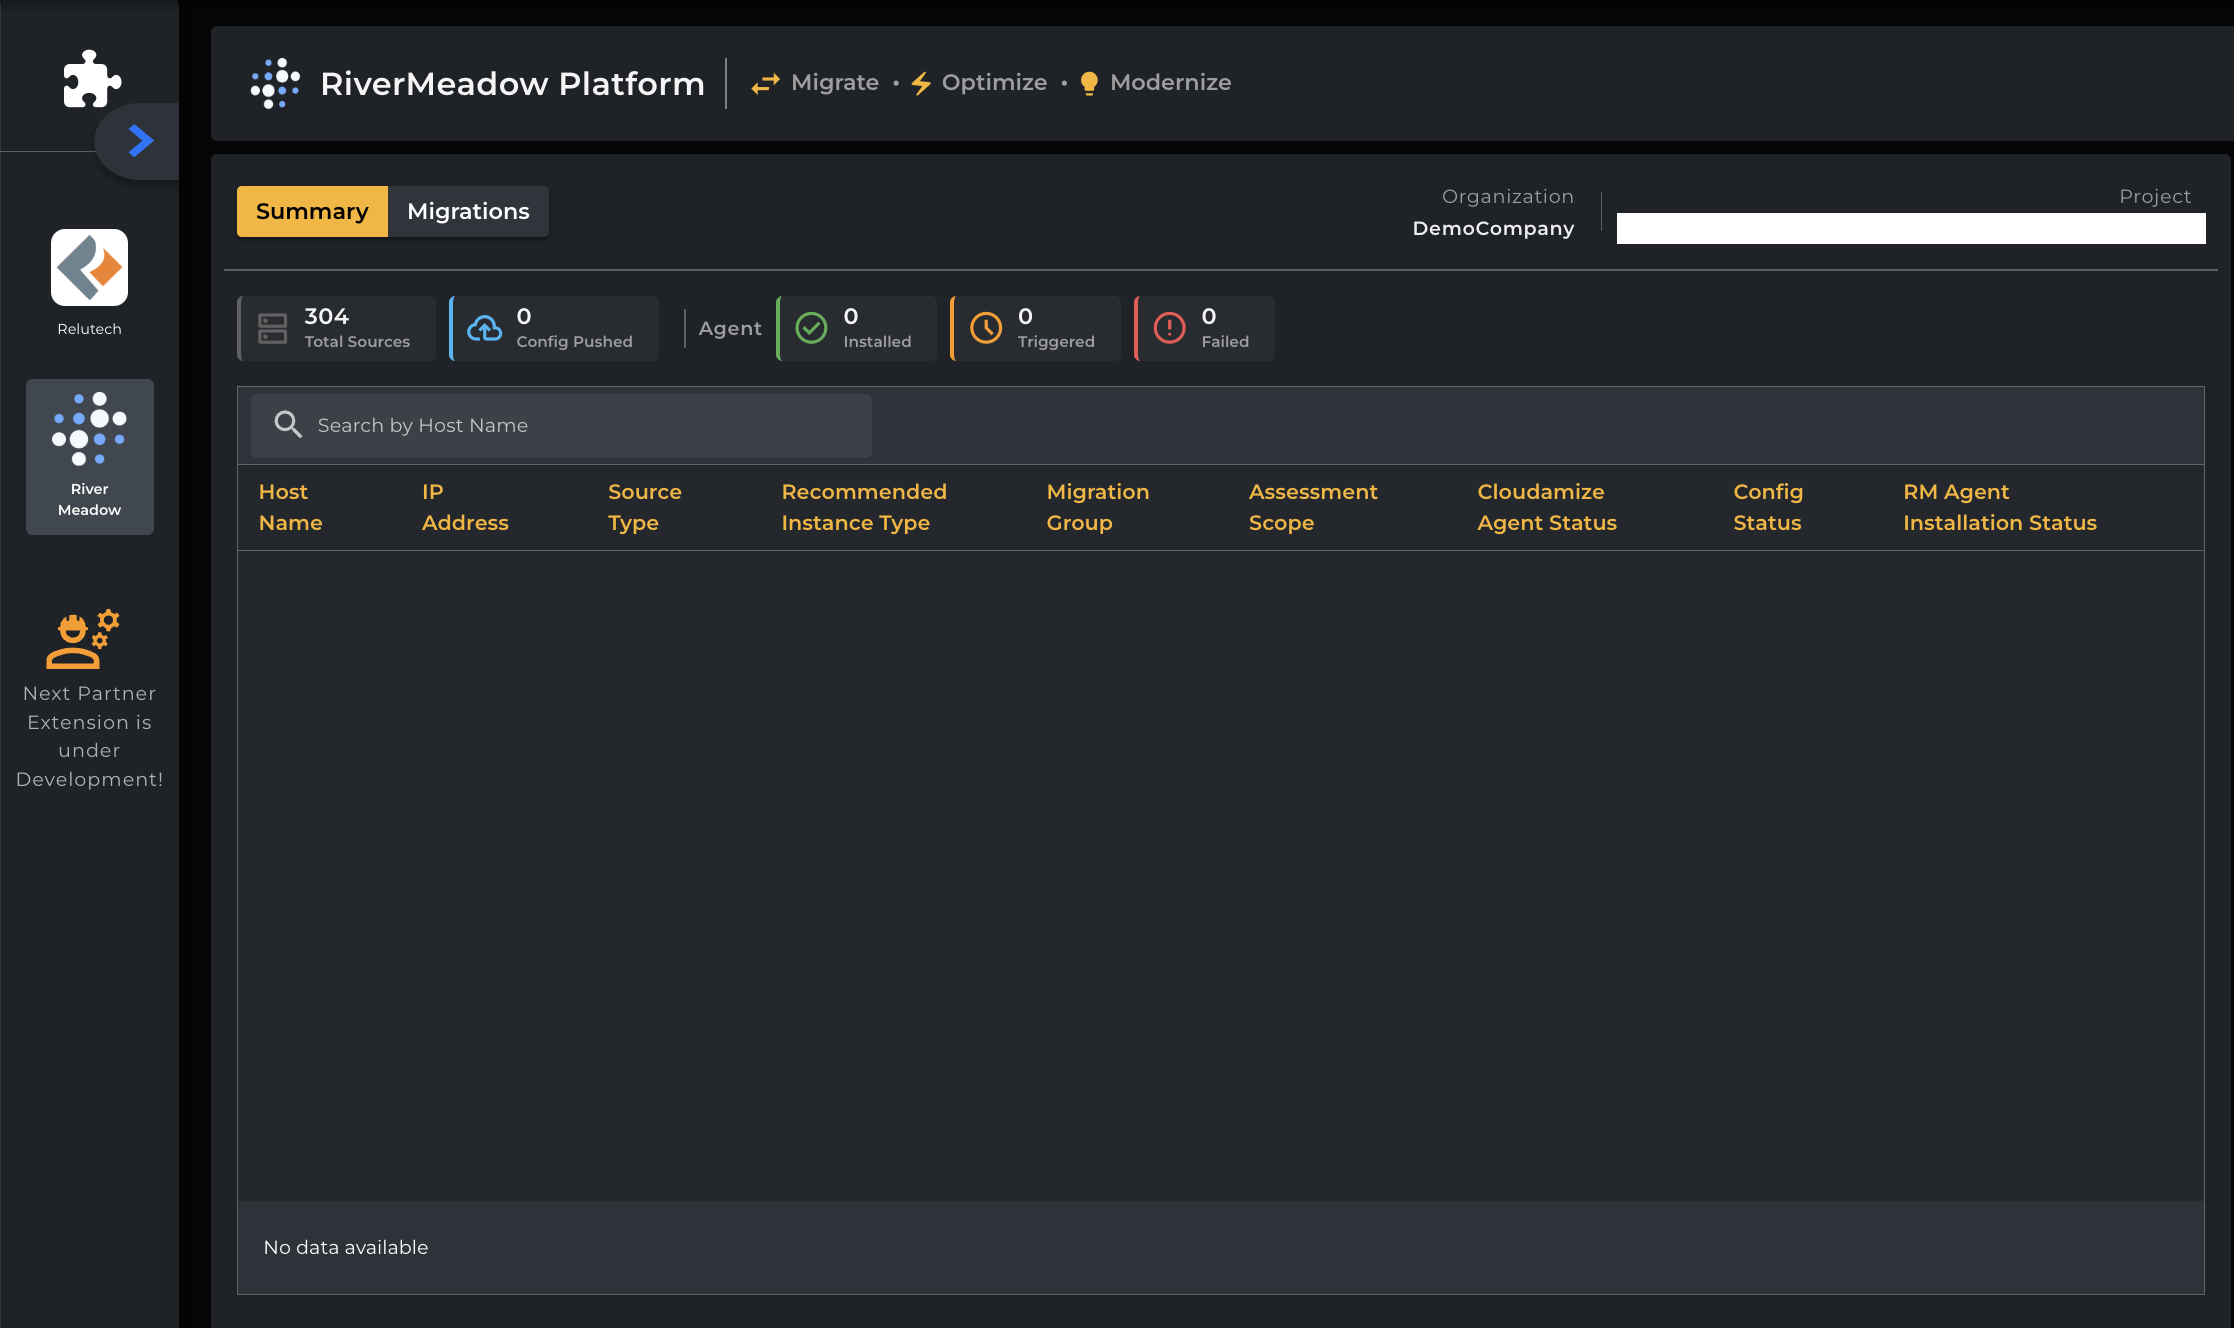
Task: Click the 304 Total Sources count
Action: pyautogui.click(x=326, y=316)
